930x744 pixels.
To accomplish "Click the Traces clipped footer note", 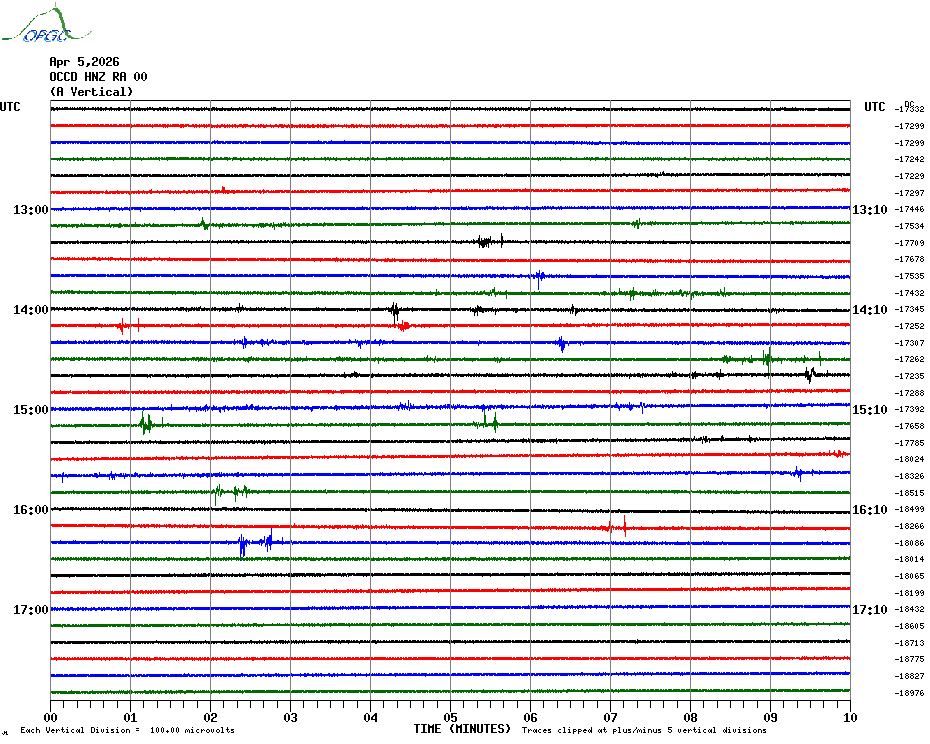I will (x=637, y=731).
